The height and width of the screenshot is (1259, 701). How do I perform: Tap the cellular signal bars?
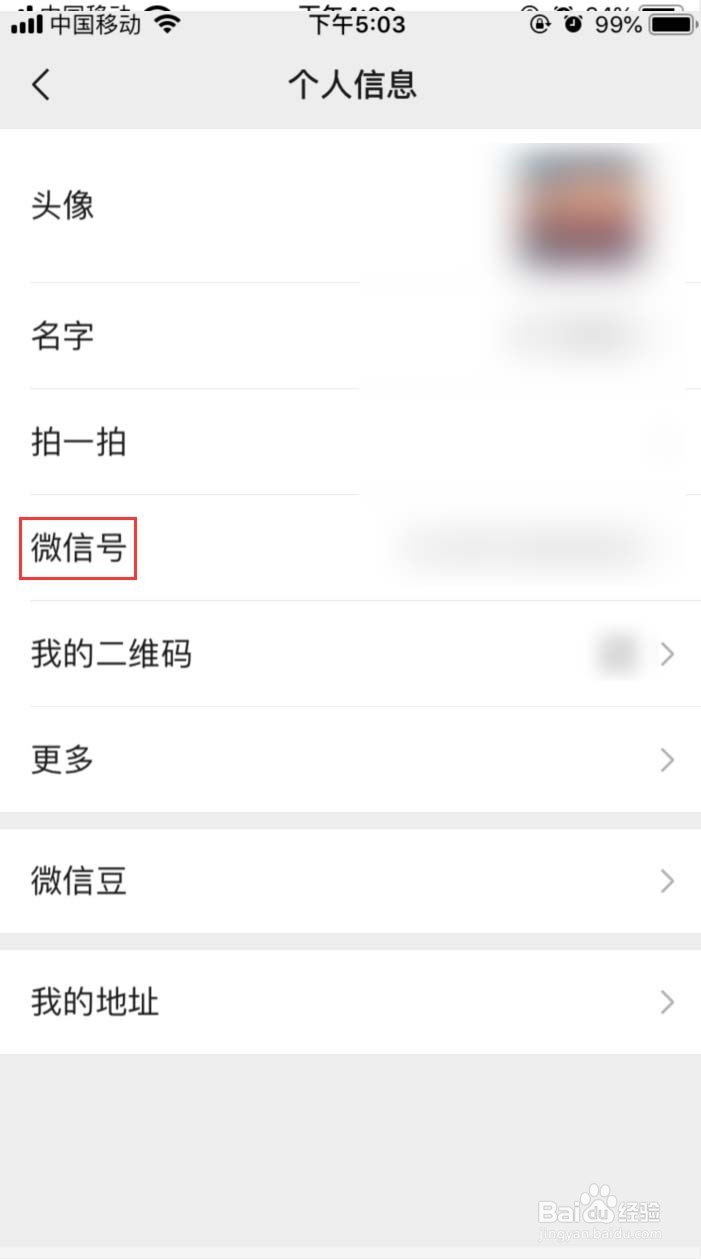(x=27, y=25)
